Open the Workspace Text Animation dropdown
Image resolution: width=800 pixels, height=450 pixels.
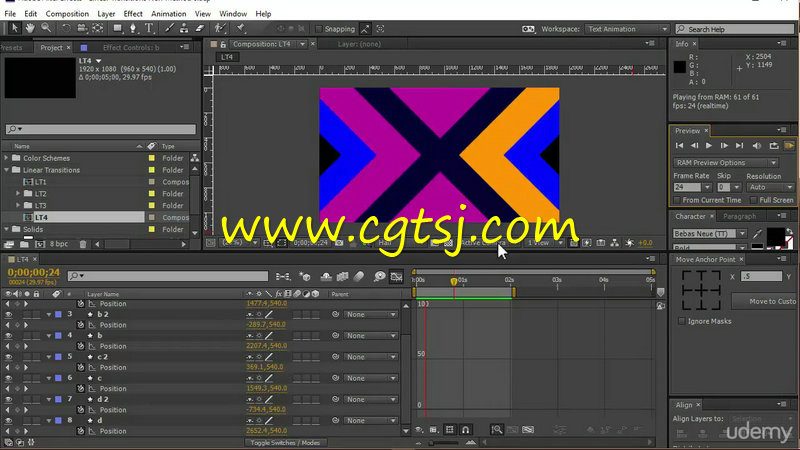point(627,29)
